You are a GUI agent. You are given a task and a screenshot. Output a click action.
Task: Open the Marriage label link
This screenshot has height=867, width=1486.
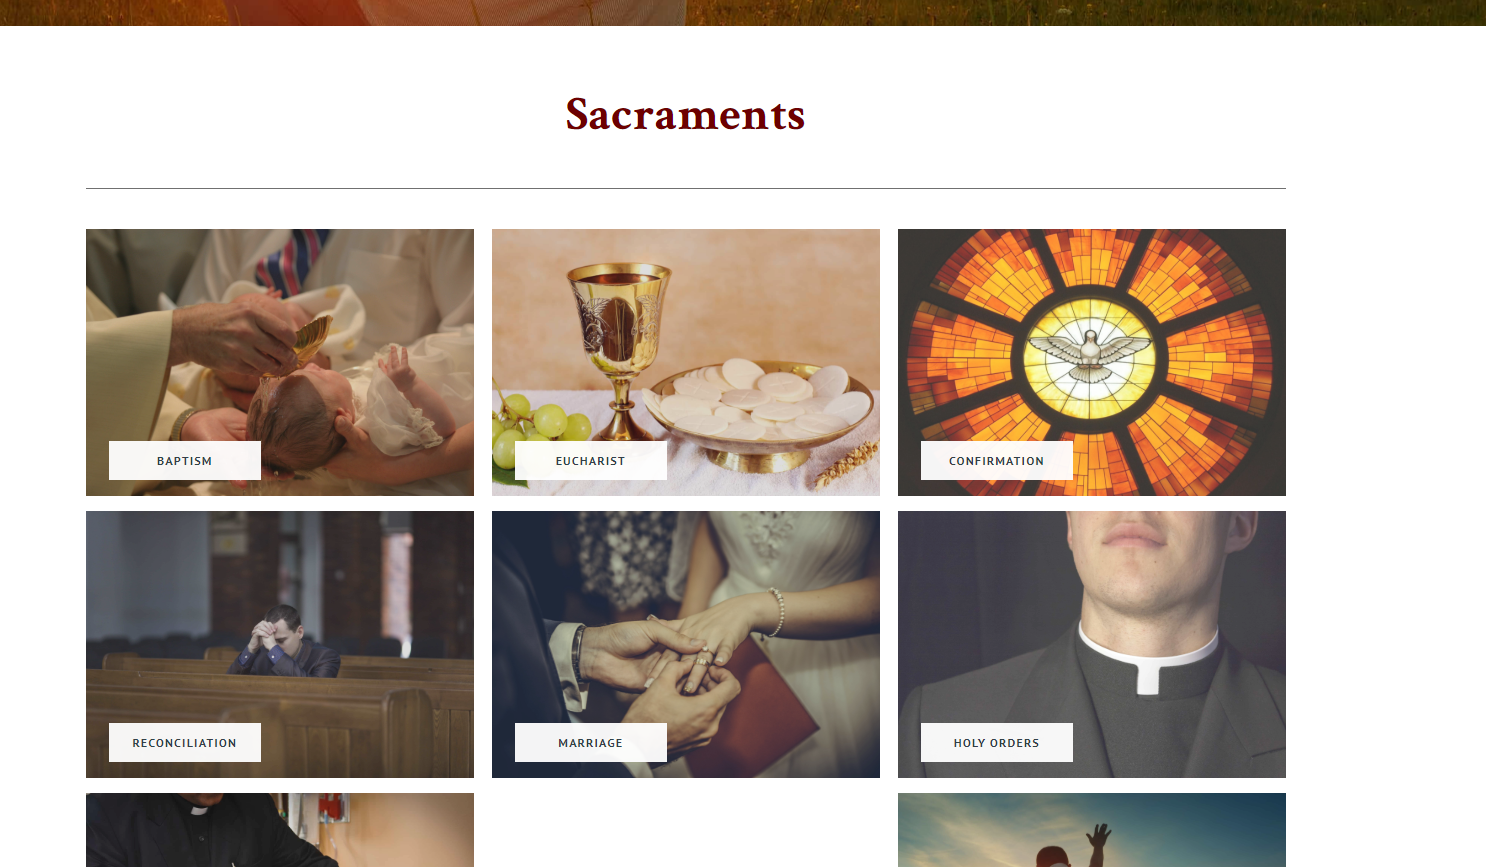click(x=591, y=743)
